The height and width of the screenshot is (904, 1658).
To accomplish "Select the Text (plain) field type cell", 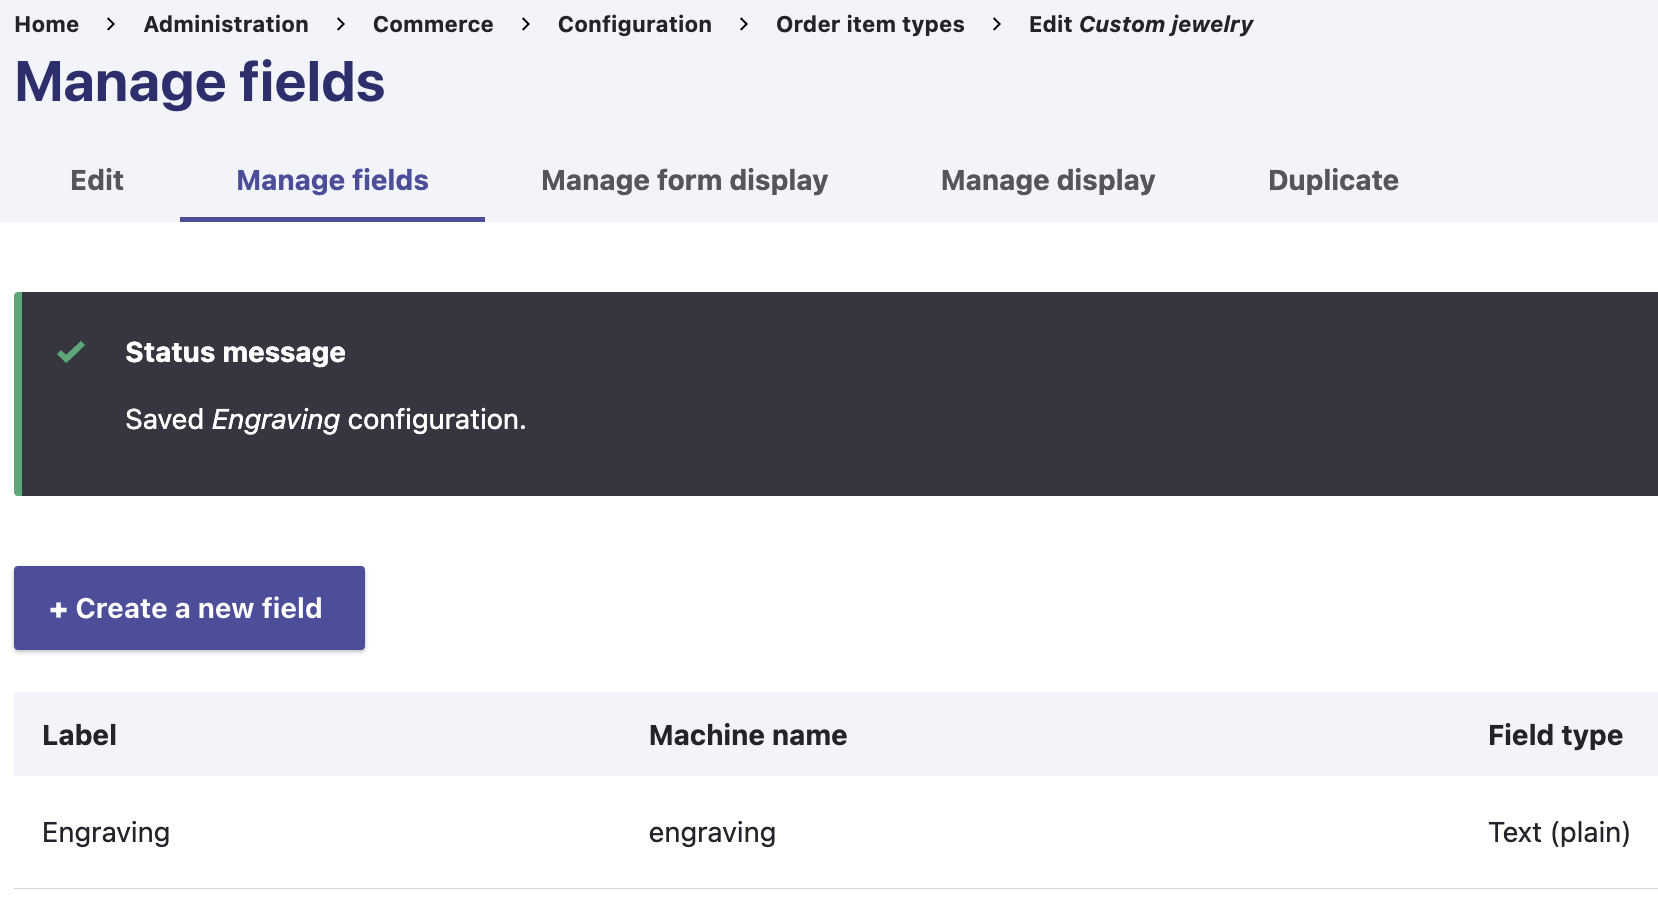I will pos(1559,832).
